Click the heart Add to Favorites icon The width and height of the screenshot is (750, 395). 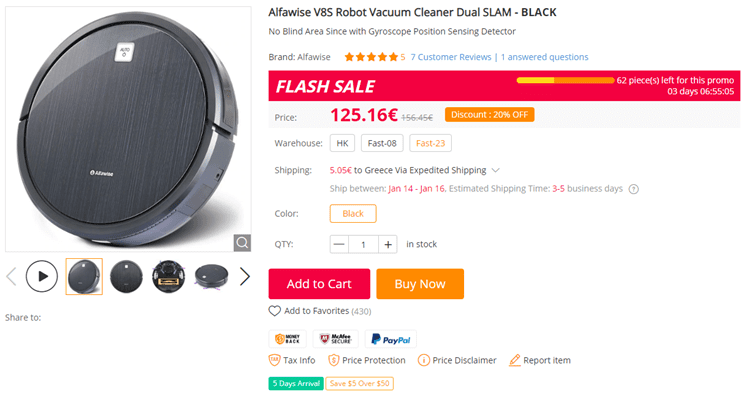pyautogui.click(x=275, y=311)
